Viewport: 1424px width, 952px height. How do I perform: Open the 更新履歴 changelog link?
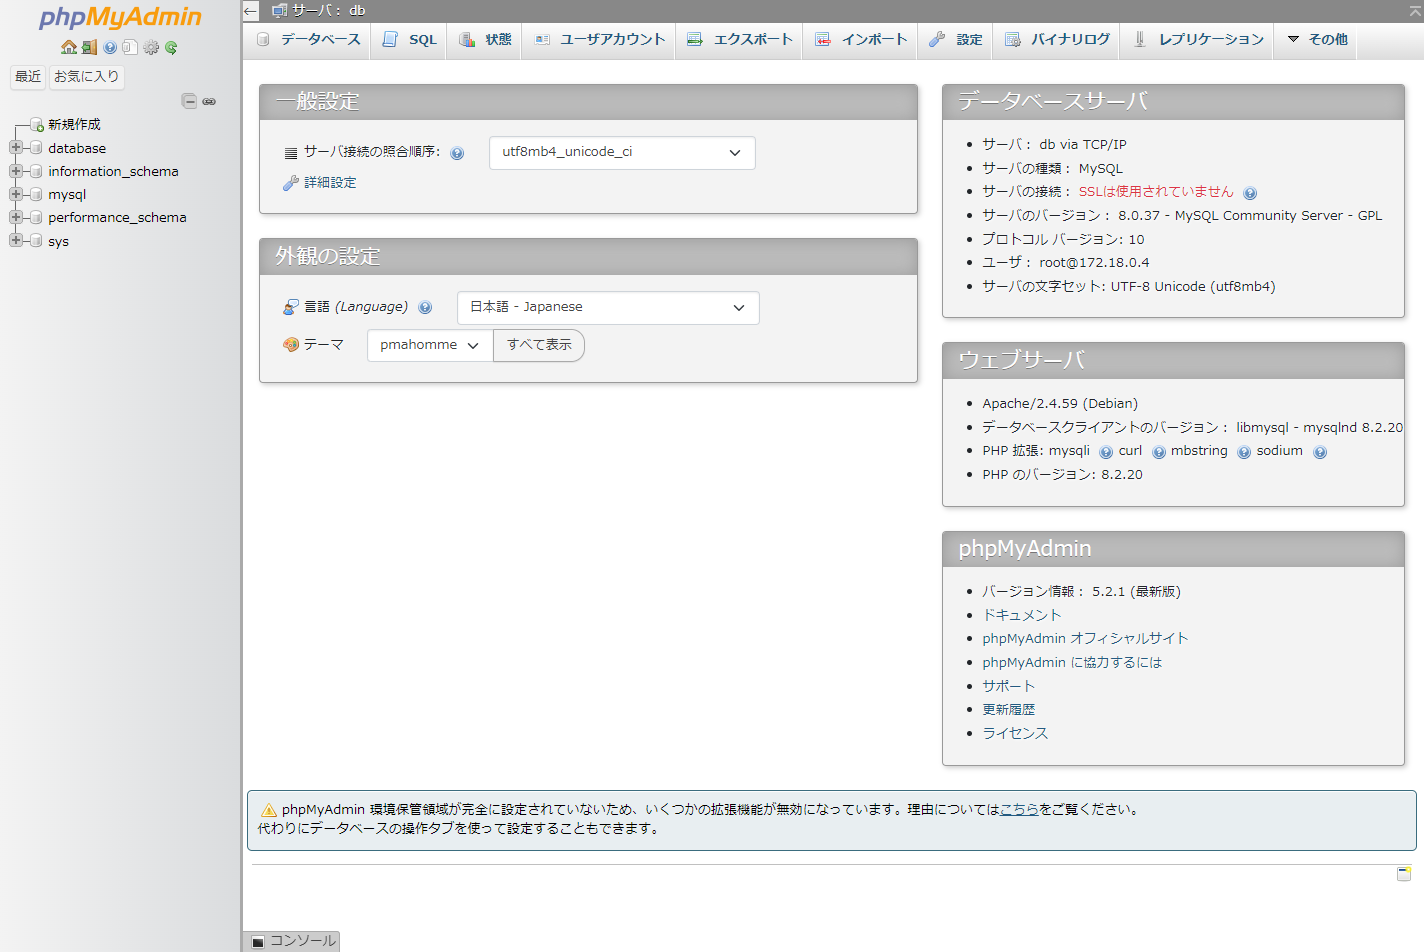pyautogui.click(x=1008, y=710)
